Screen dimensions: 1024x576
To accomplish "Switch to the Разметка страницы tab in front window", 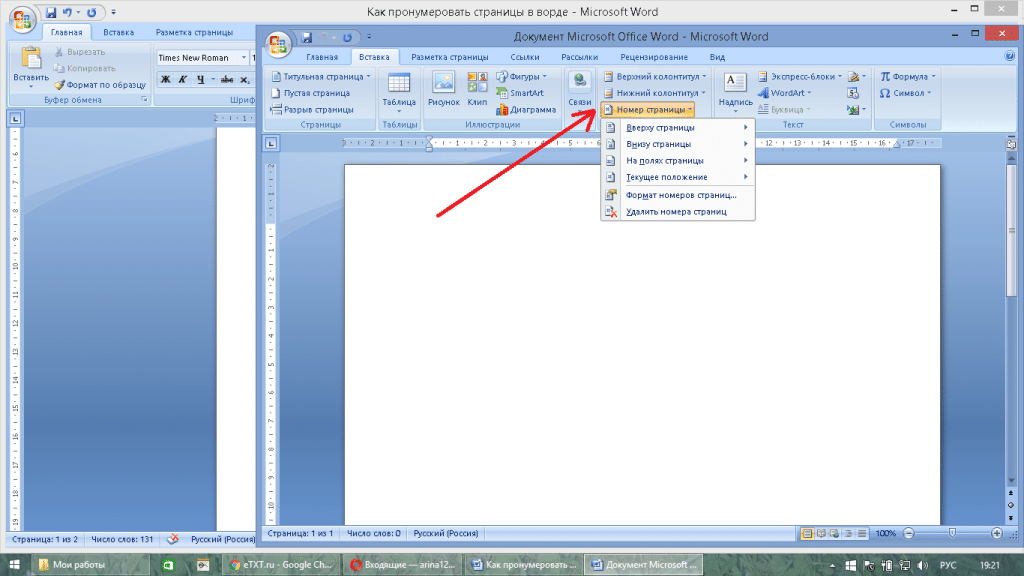I will pos(449,57).
